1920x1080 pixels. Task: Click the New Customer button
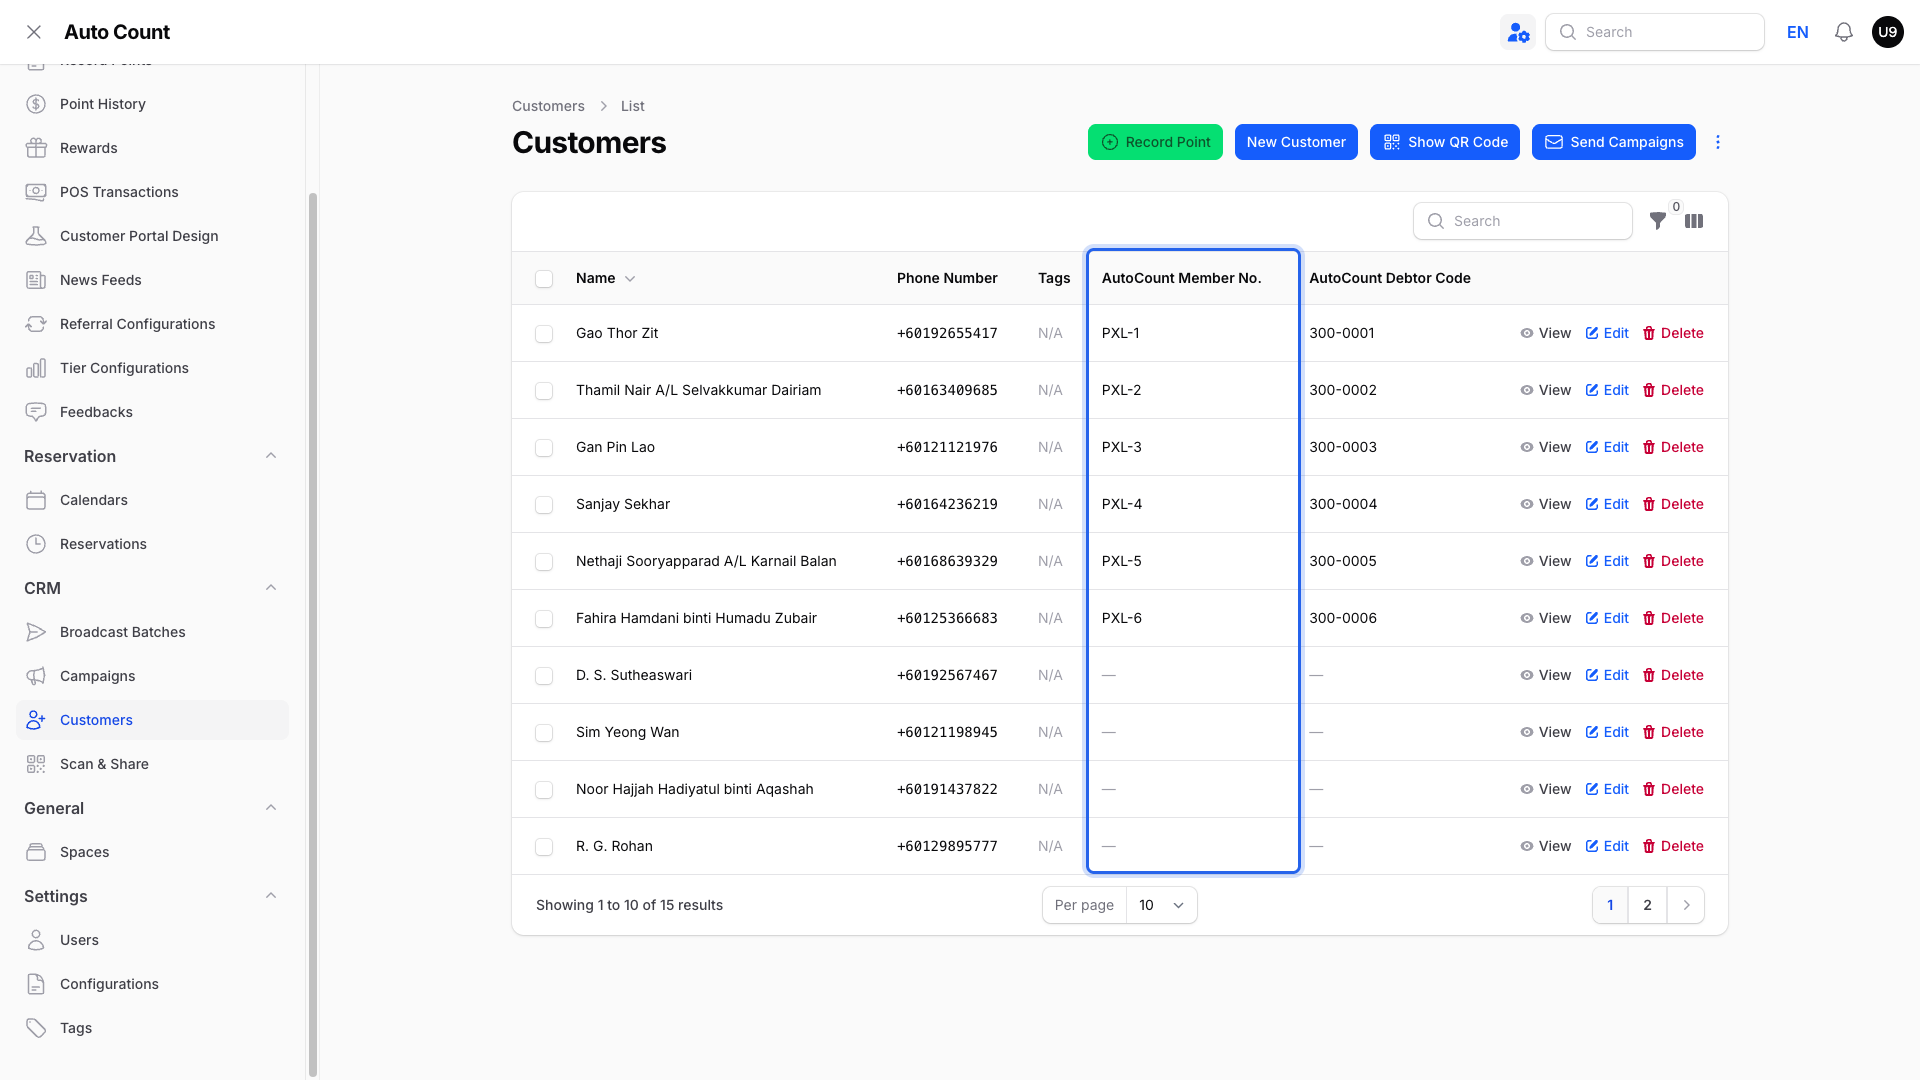point(1296,142)
